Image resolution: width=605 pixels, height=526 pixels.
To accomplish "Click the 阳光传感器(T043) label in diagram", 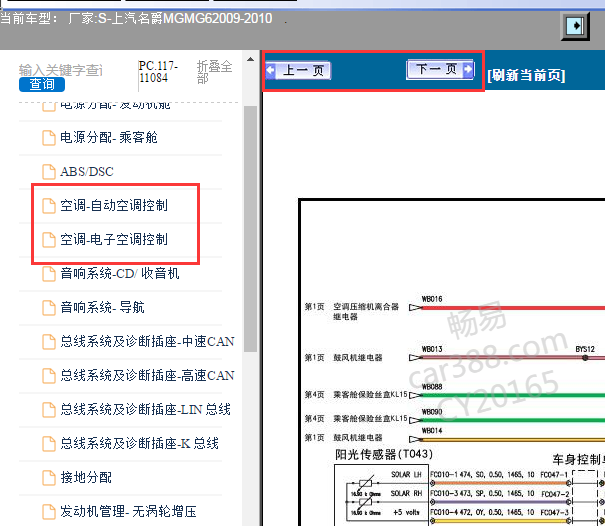I will (384, 454).
